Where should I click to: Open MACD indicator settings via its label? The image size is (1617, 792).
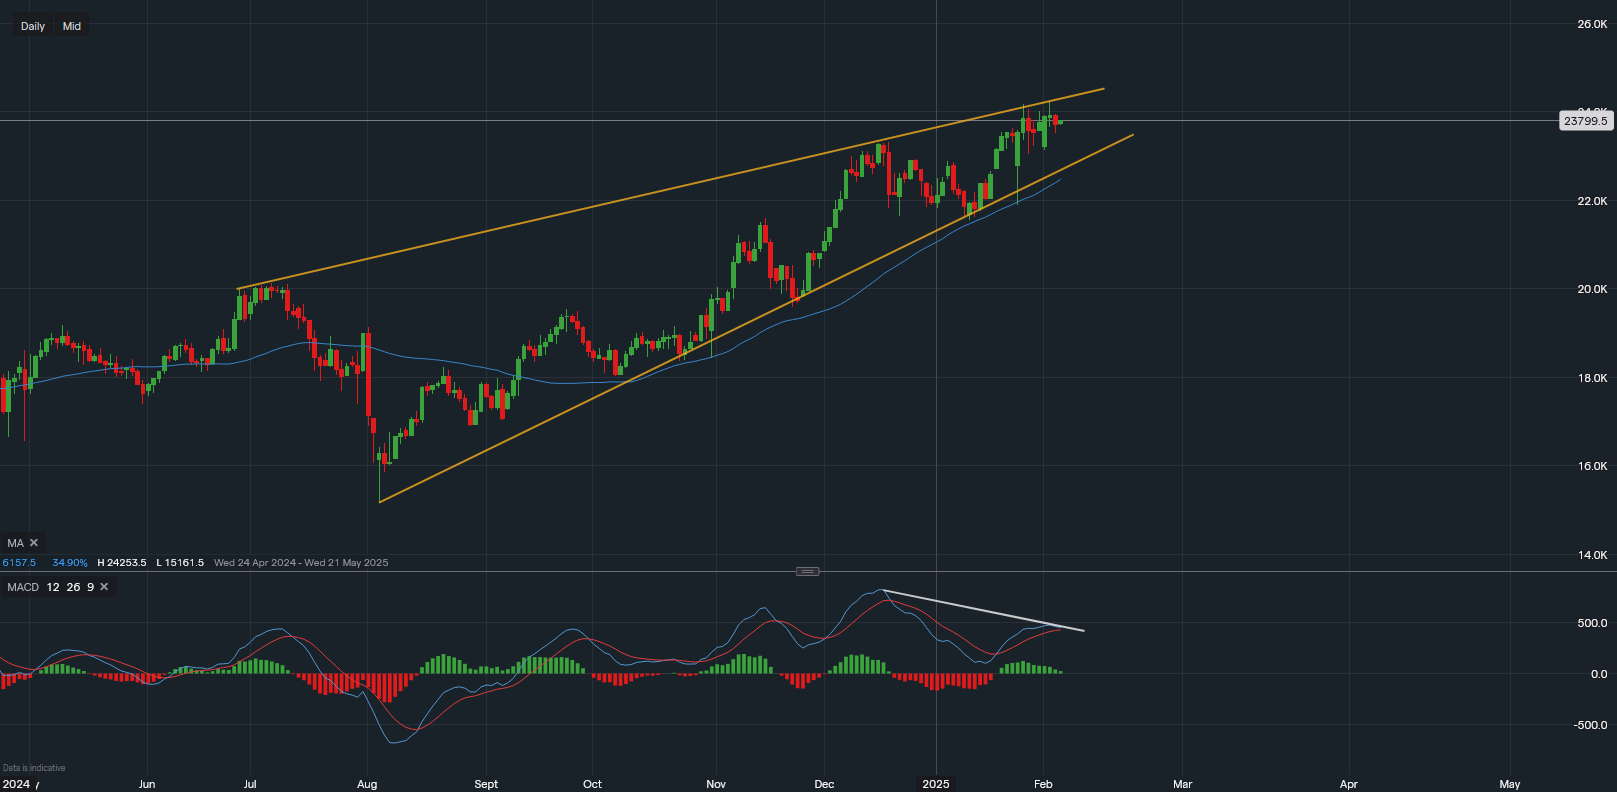(23, 587)
